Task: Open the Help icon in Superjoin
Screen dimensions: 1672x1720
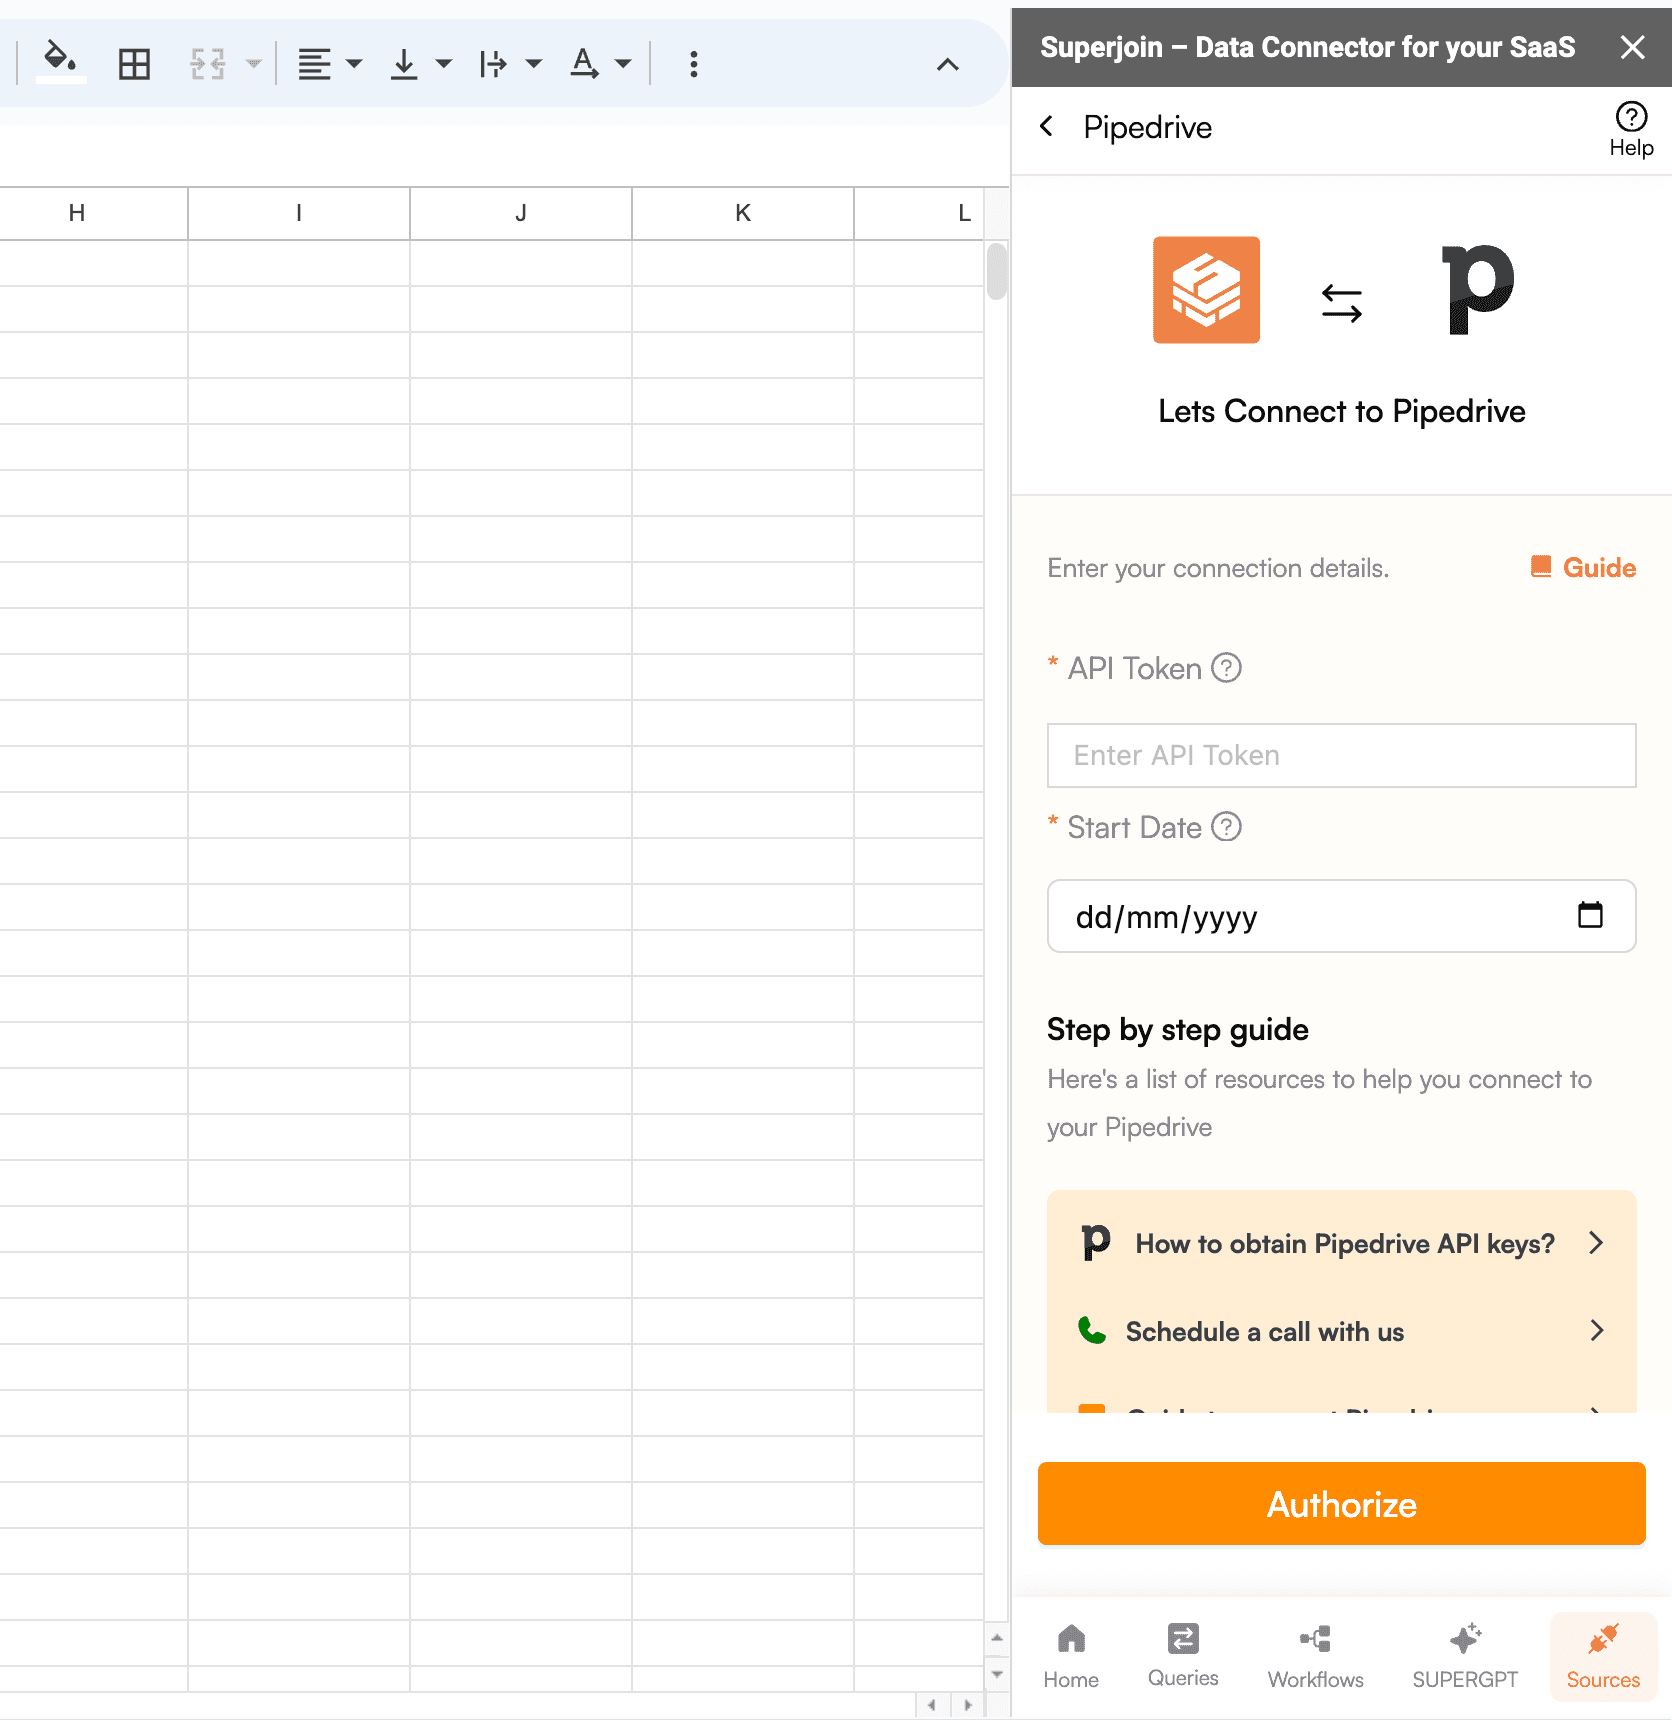Action: tap(1631, 130)
